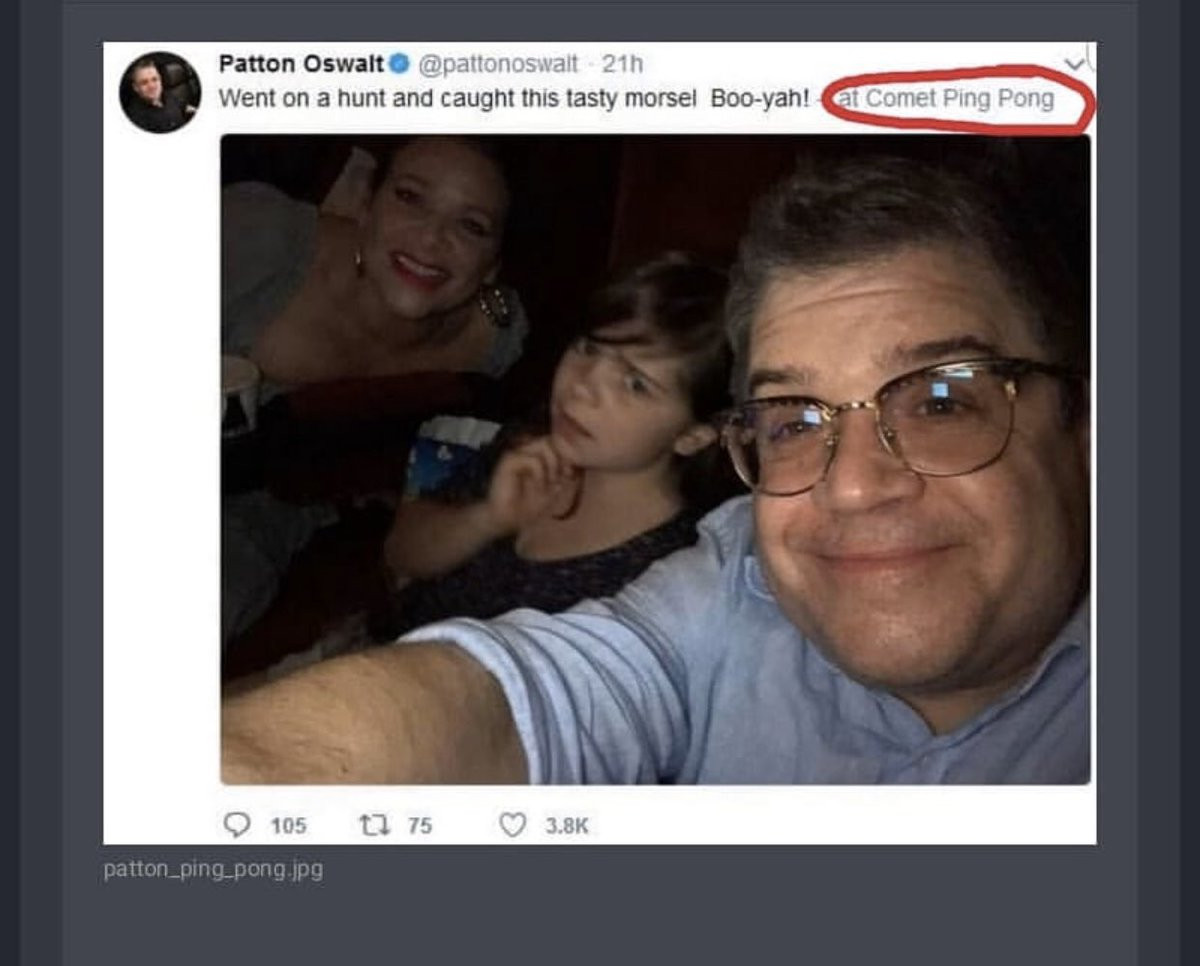
Task: Open the tweet's selfie photo
Action: pos(655,460)
